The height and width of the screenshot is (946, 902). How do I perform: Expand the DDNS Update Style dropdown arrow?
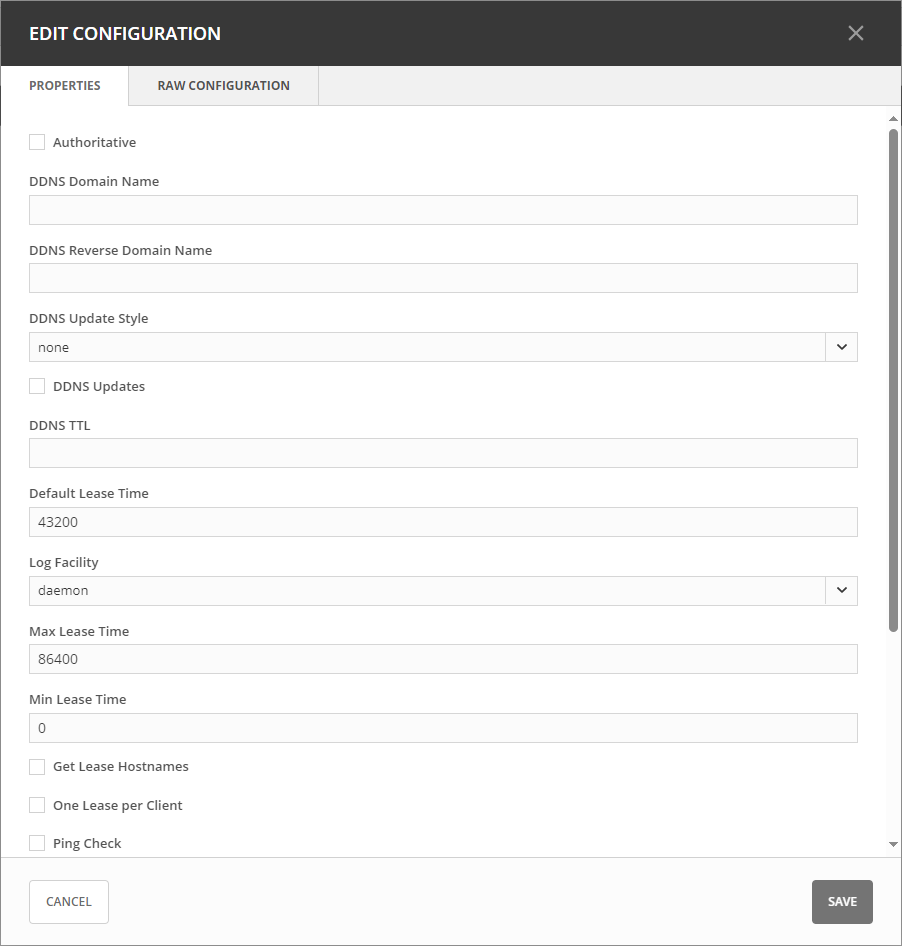[841, 347]
